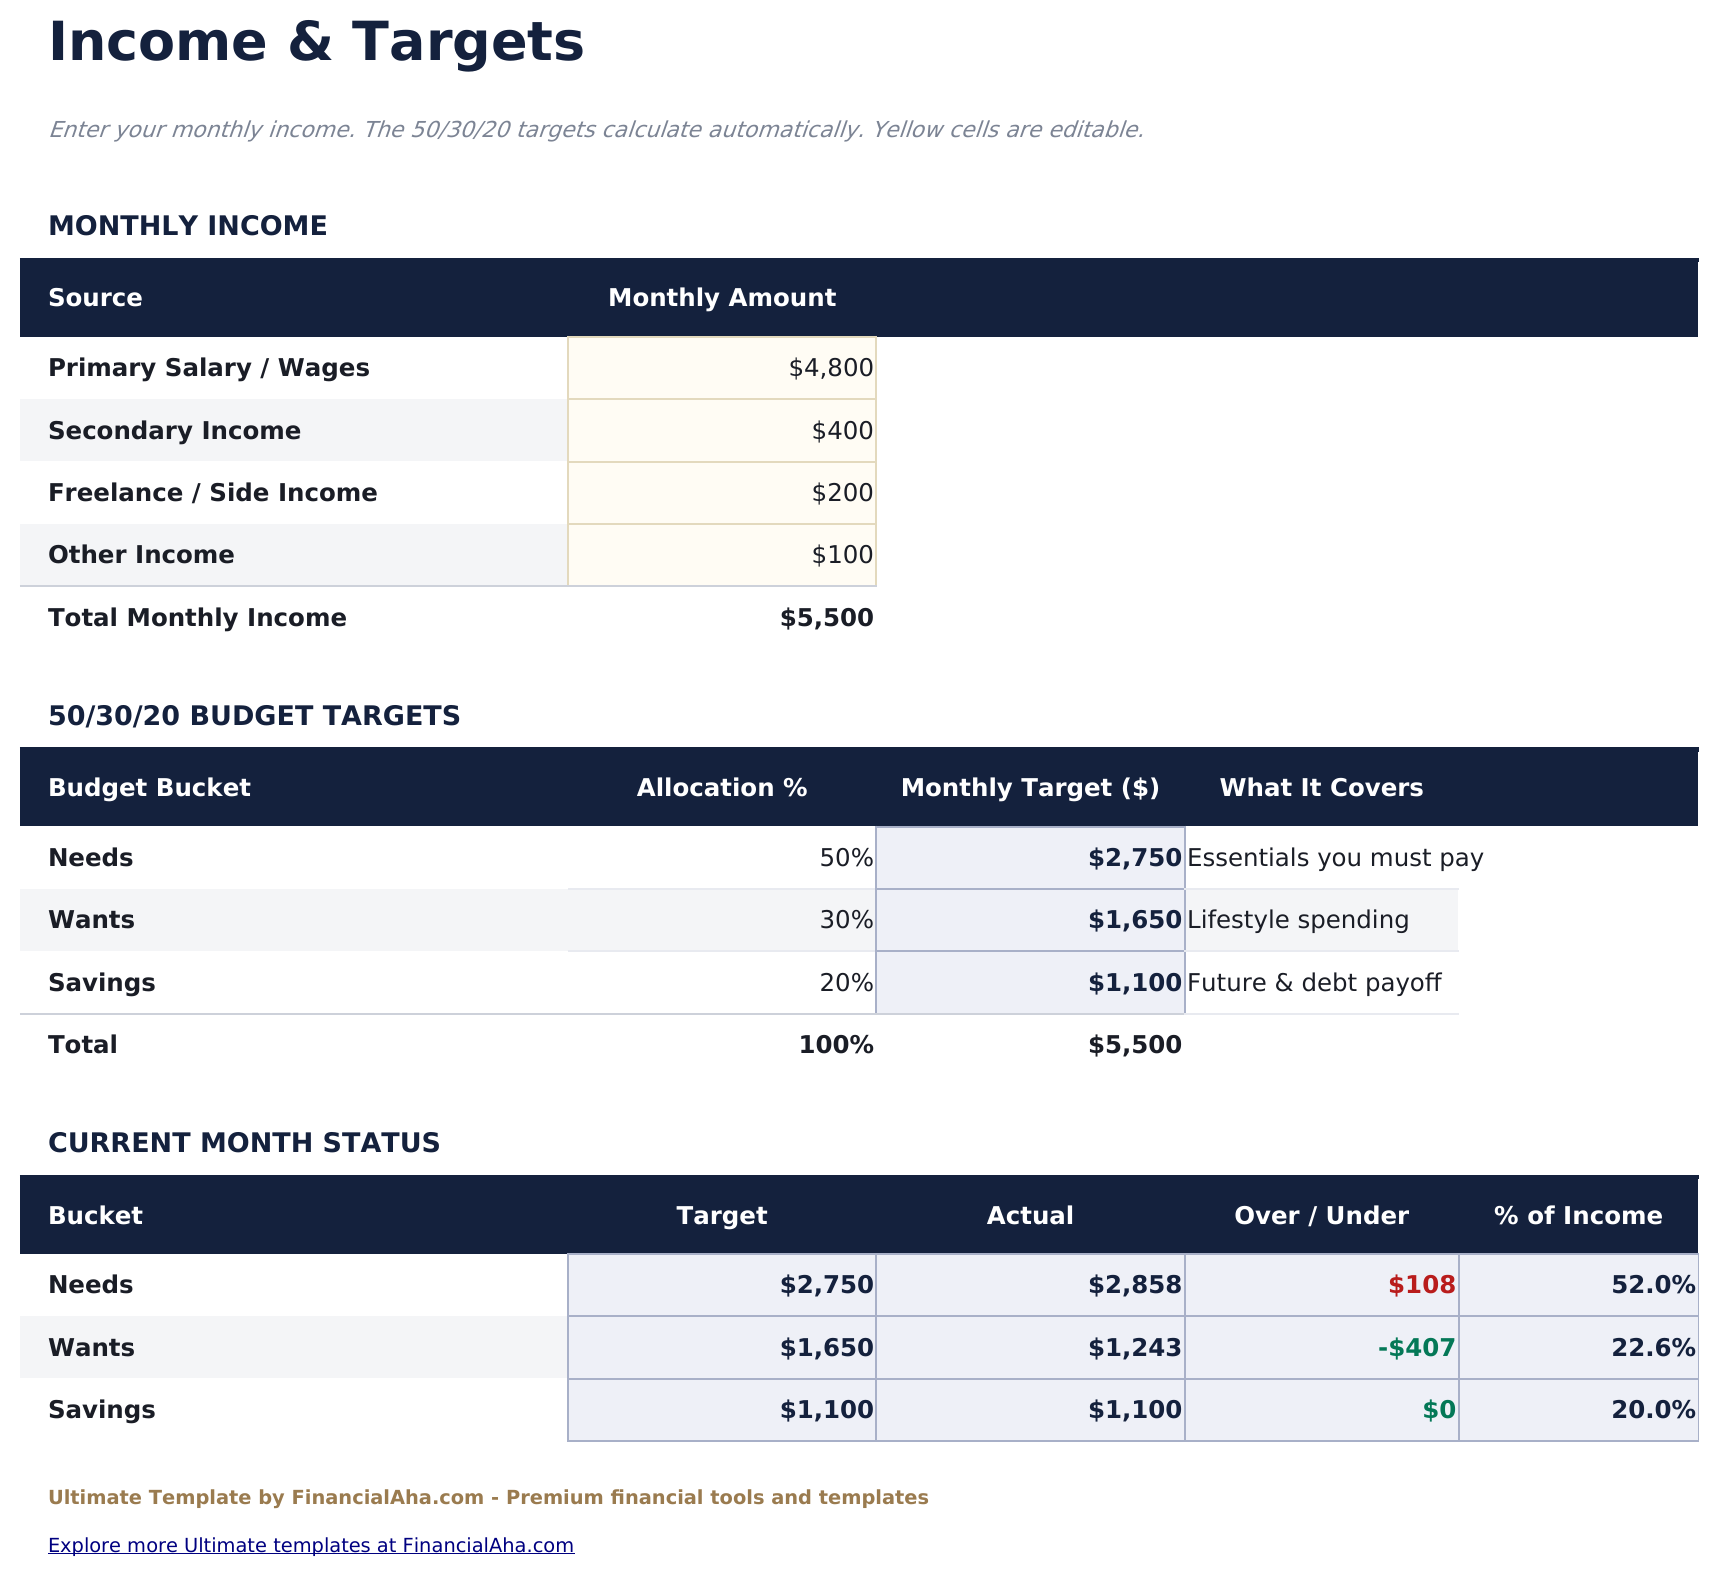Click the Budget Bucket header cell

pos(149,787)
